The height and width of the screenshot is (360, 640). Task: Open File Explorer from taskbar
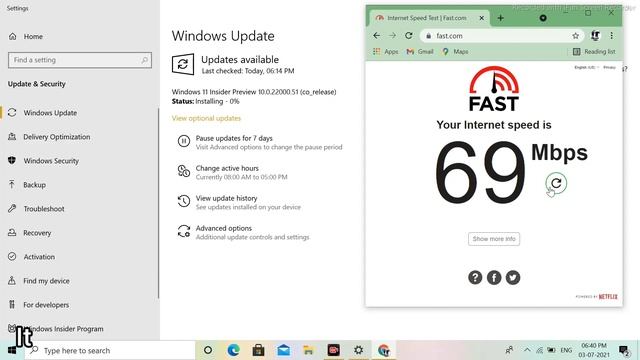(308, 350)
